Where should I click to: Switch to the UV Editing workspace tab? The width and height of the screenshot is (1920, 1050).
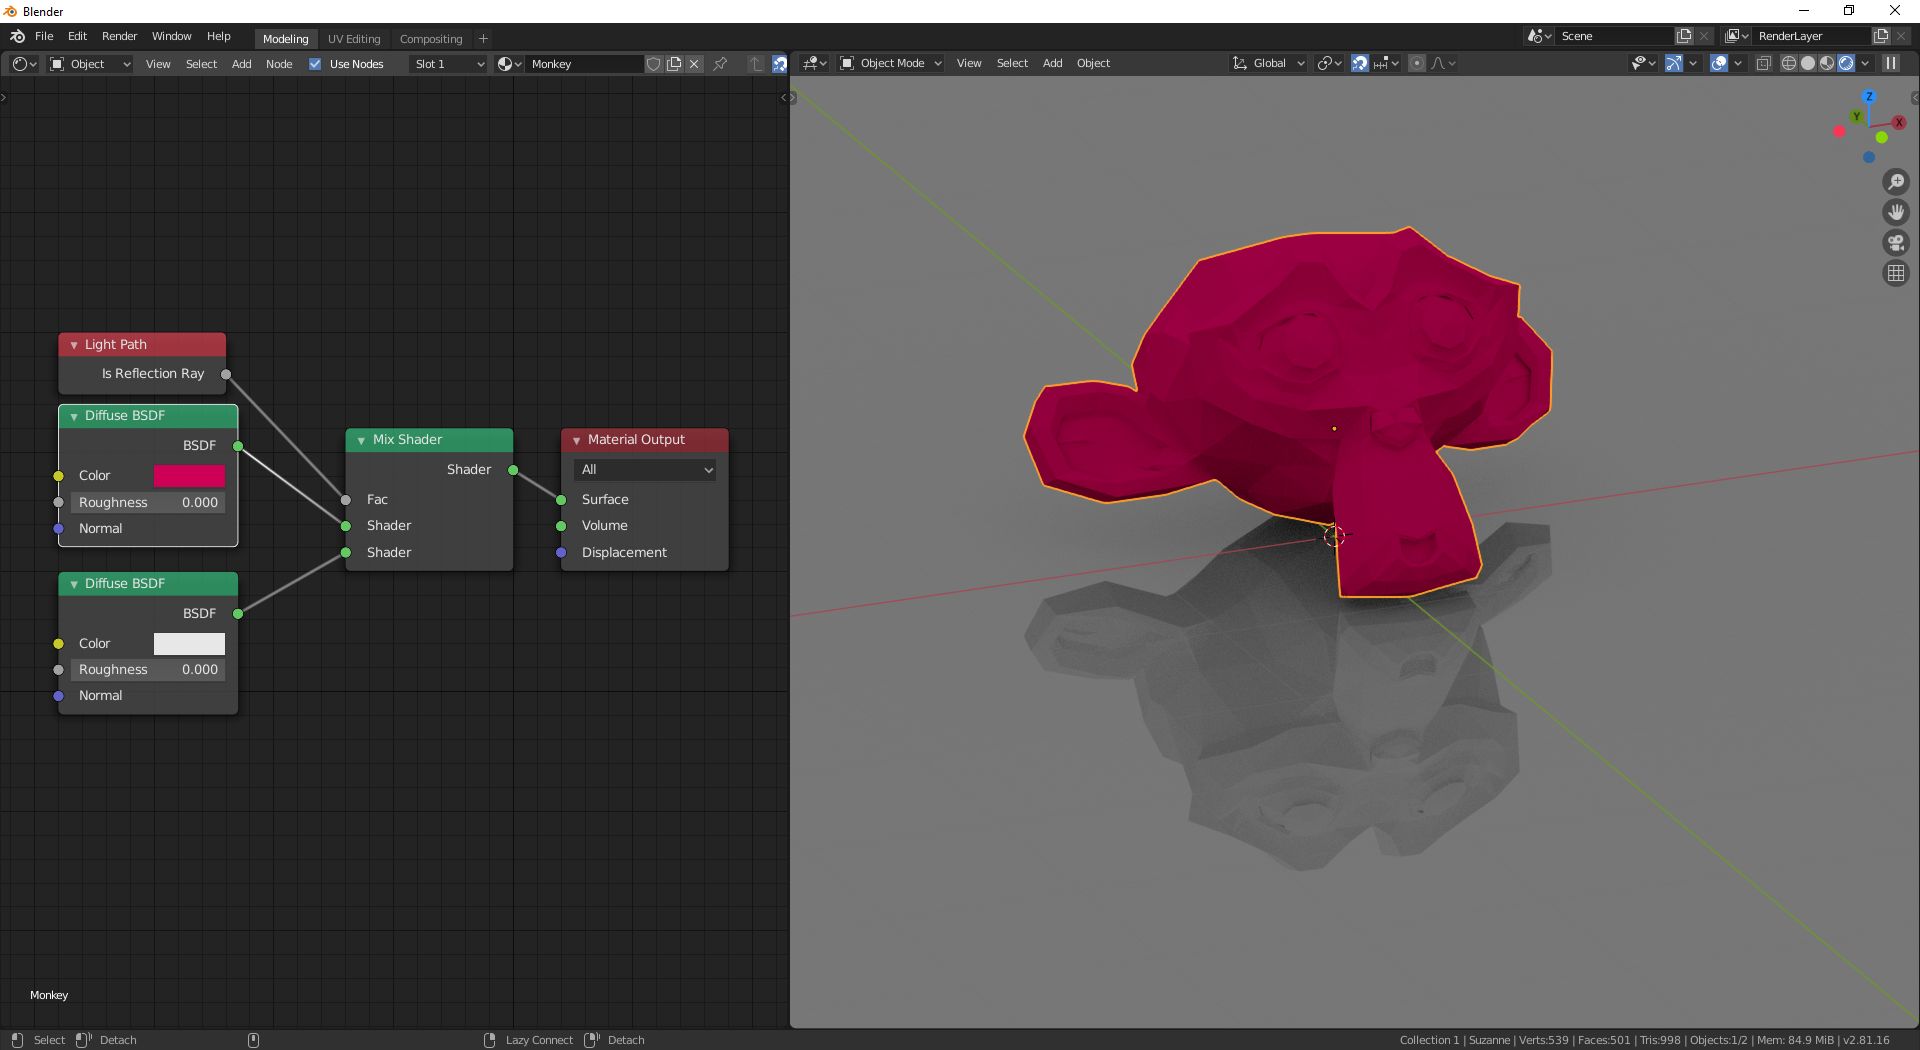354,39
